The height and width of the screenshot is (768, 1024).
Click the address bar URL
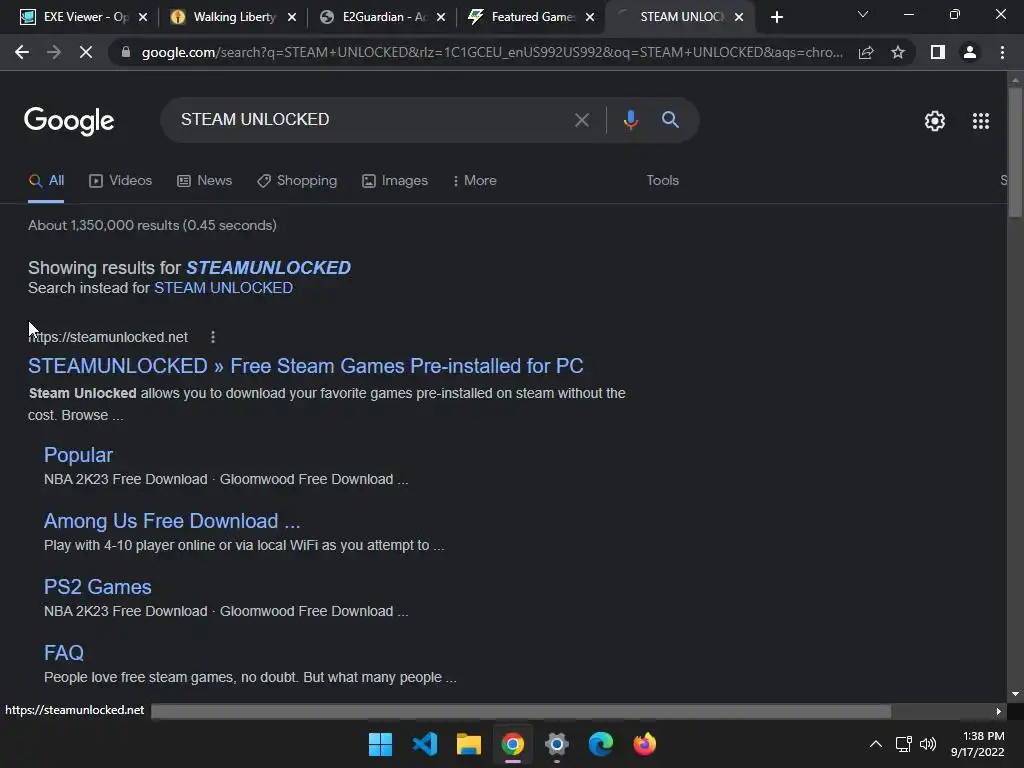click(492, 52)
